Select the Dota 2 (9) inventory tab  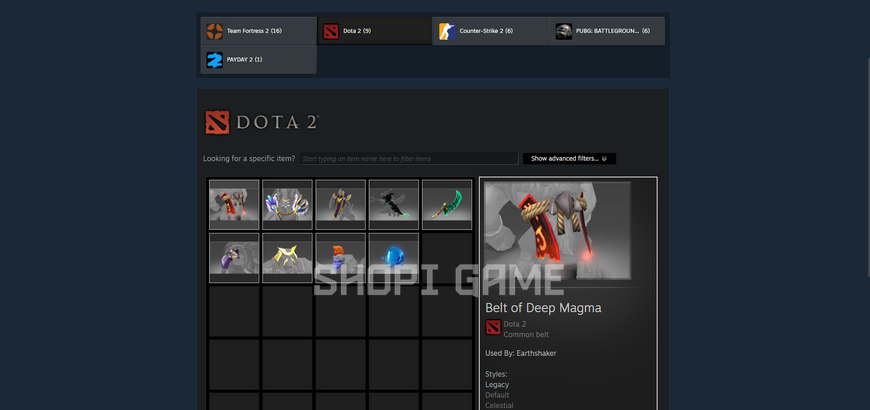tap(375, 31)
